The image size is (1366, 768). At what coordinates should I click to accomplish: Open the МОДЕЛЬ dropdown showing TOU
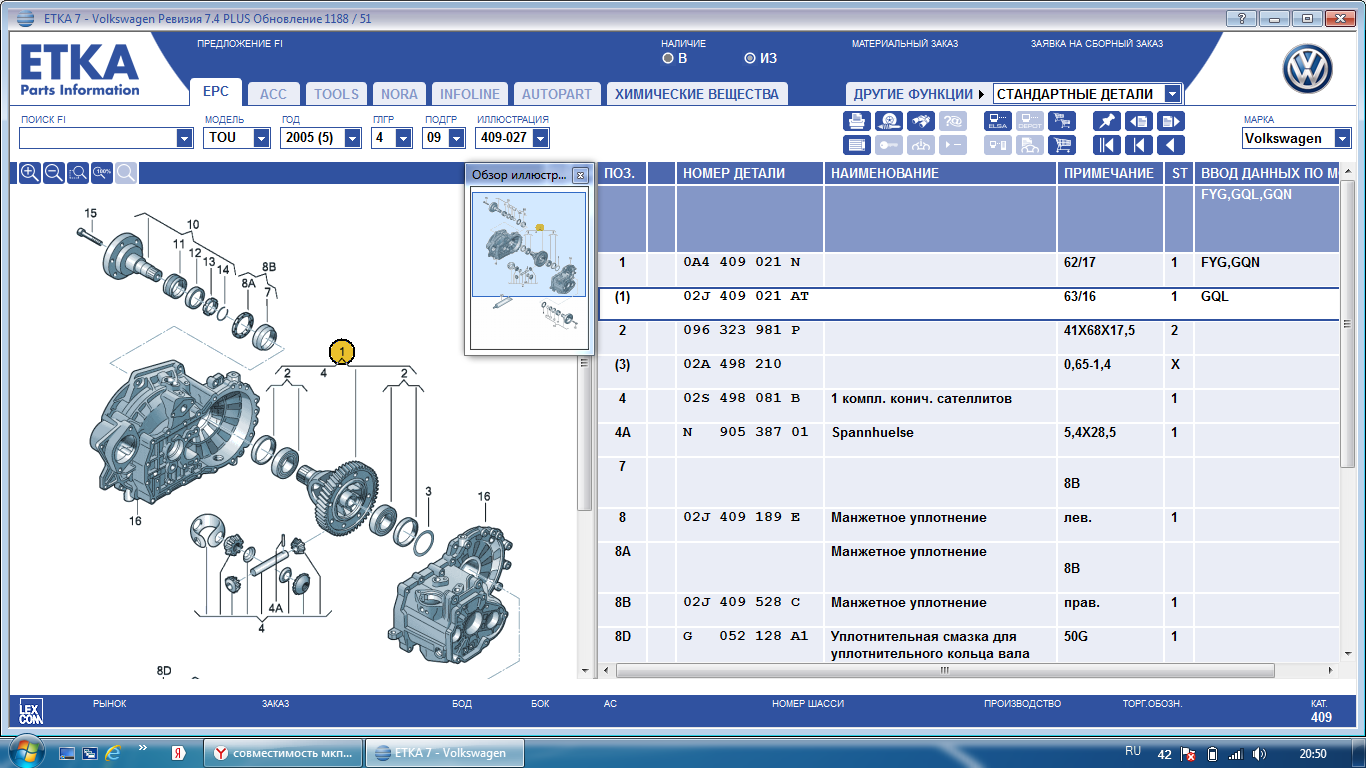click(262, 138)
